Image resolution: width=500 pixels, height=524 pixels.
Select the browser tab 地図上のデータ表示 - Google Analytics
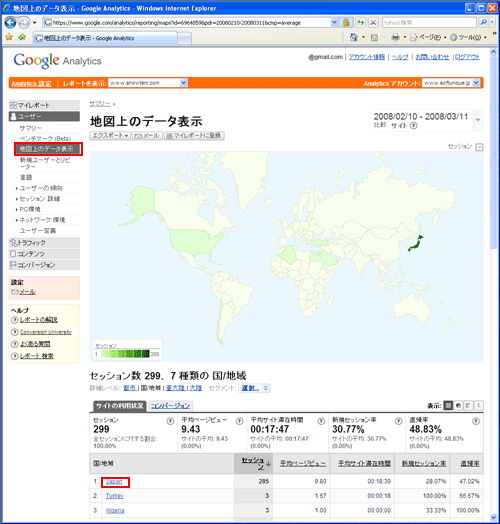(105, 38)
